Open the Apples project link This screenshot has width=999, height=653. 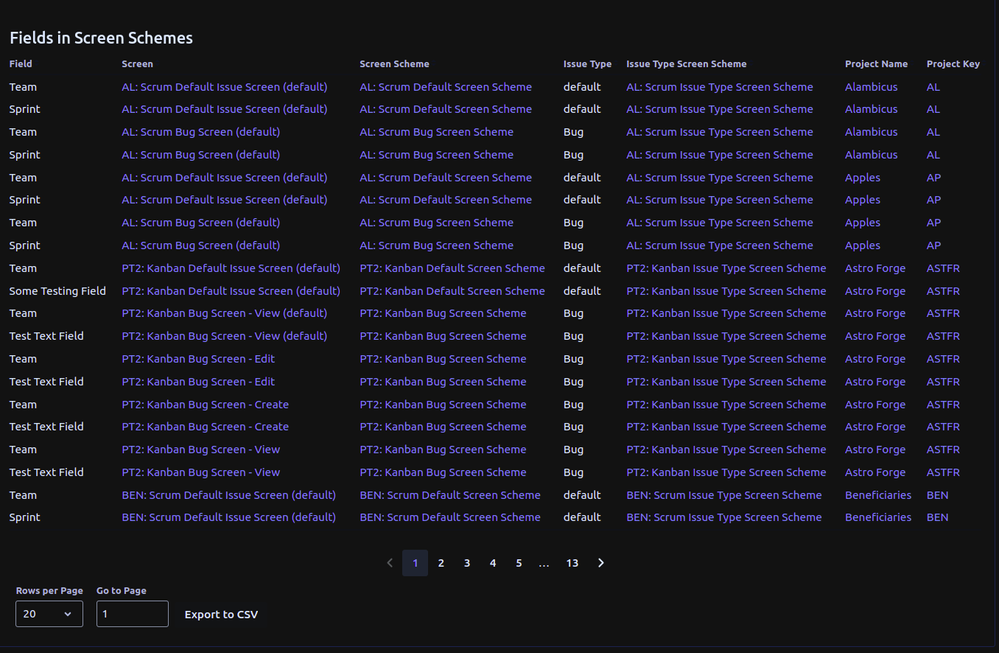tap(860, 176)
